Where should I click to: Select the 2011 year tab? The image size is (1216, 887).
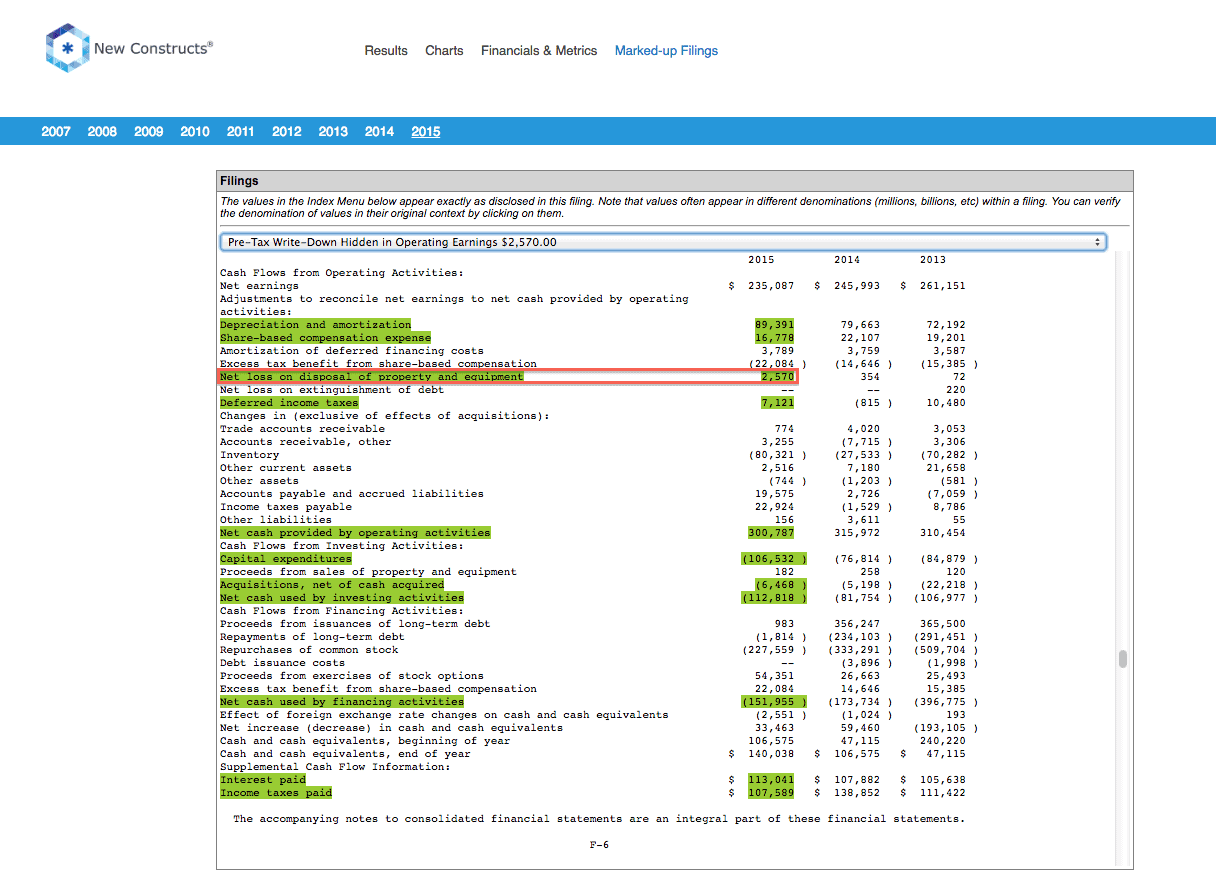click(240, 132)
